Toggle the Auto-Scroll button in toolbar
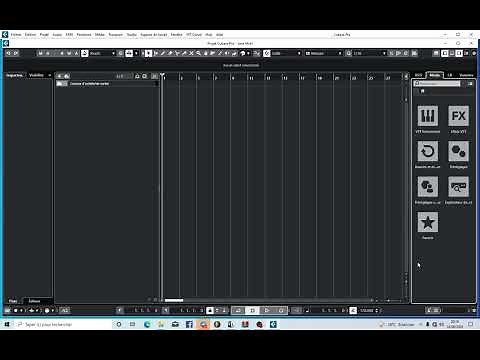480x360 pixels. tap(129, 53)
